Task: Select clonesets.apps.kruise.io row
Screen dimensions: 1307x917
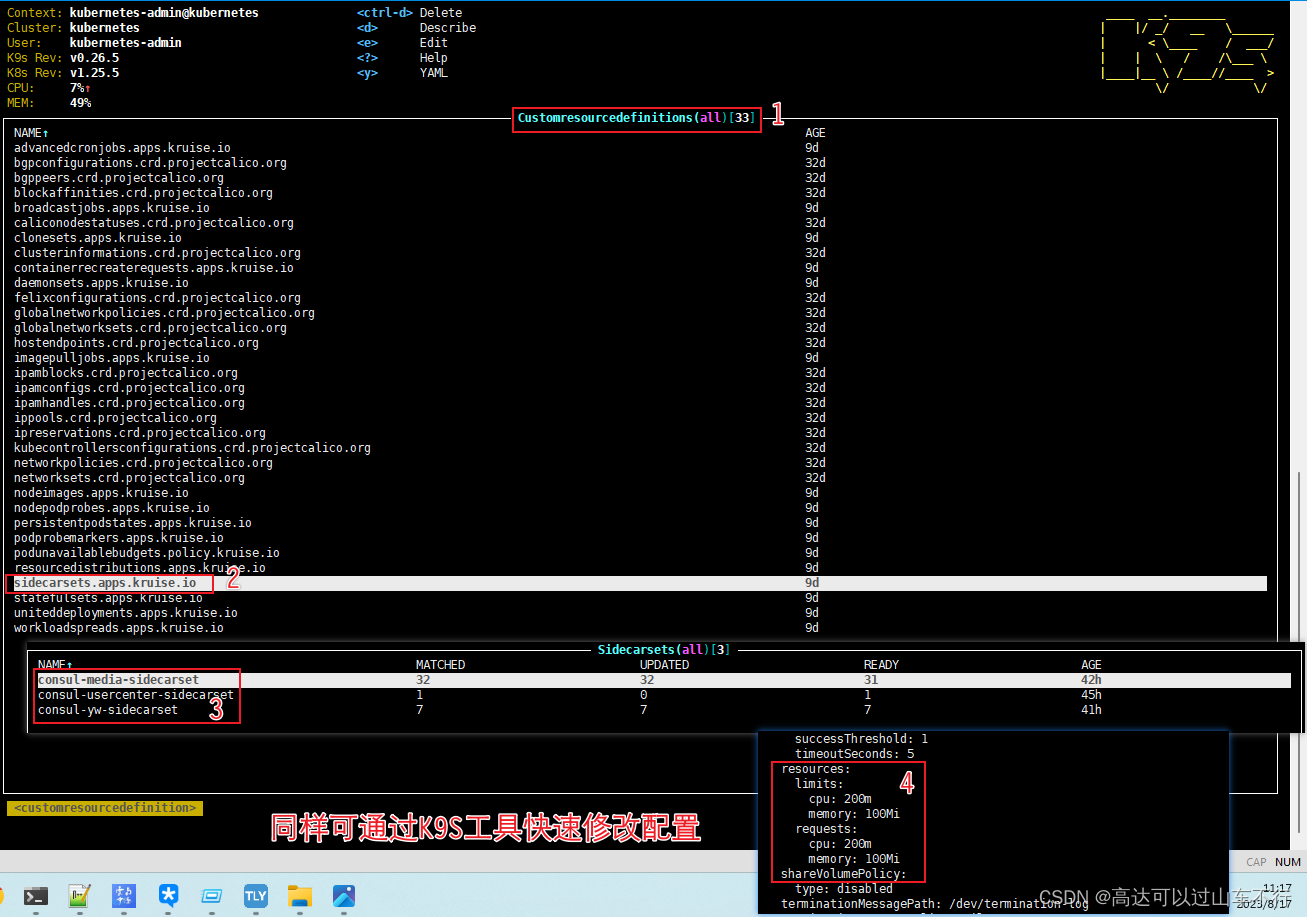Action: (x=640, y=238)
